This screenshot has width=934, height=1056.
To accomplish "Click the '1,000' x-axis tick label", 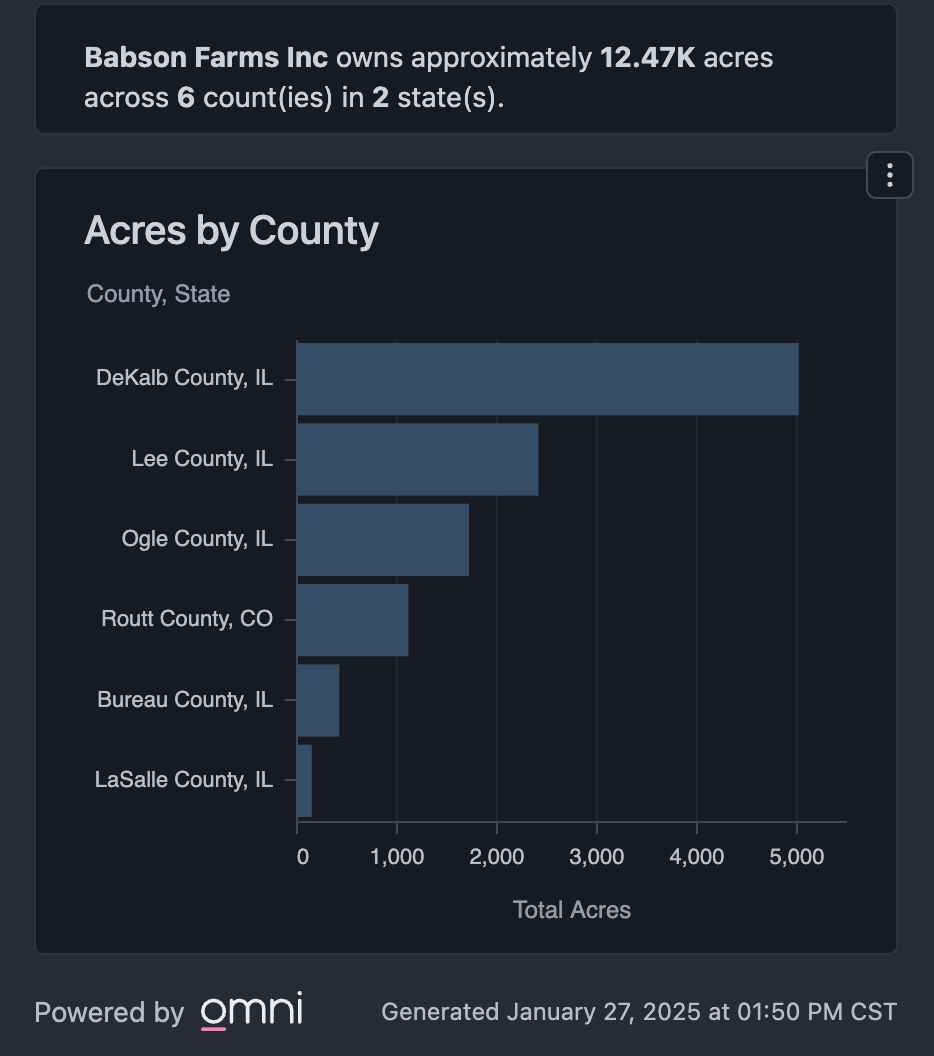I will tap(397, 857).
